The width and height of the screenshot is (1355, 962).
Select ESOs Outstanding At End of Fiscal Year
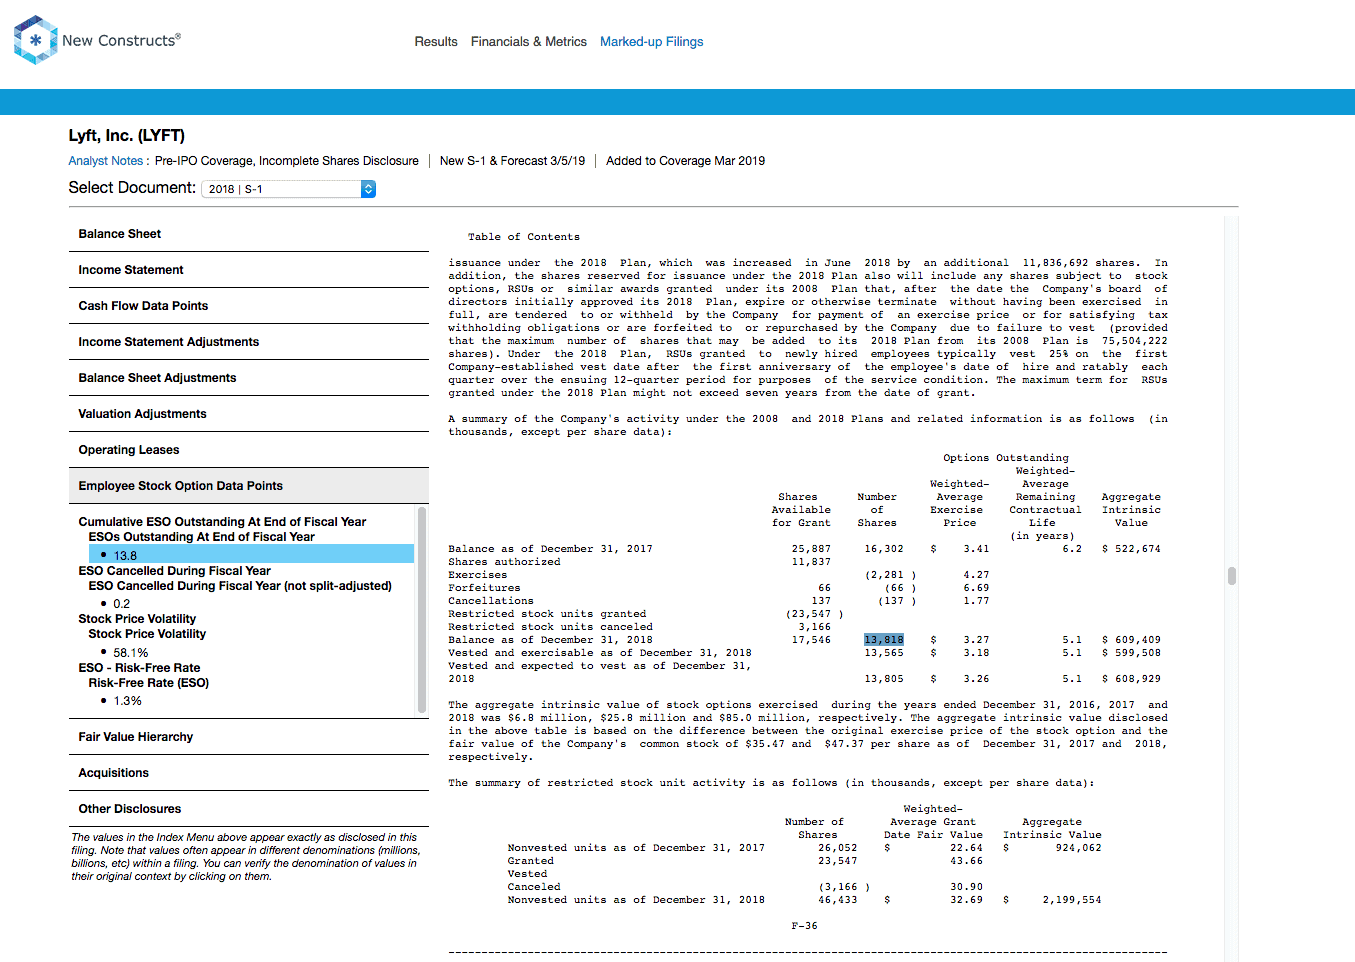coord(201,537)
